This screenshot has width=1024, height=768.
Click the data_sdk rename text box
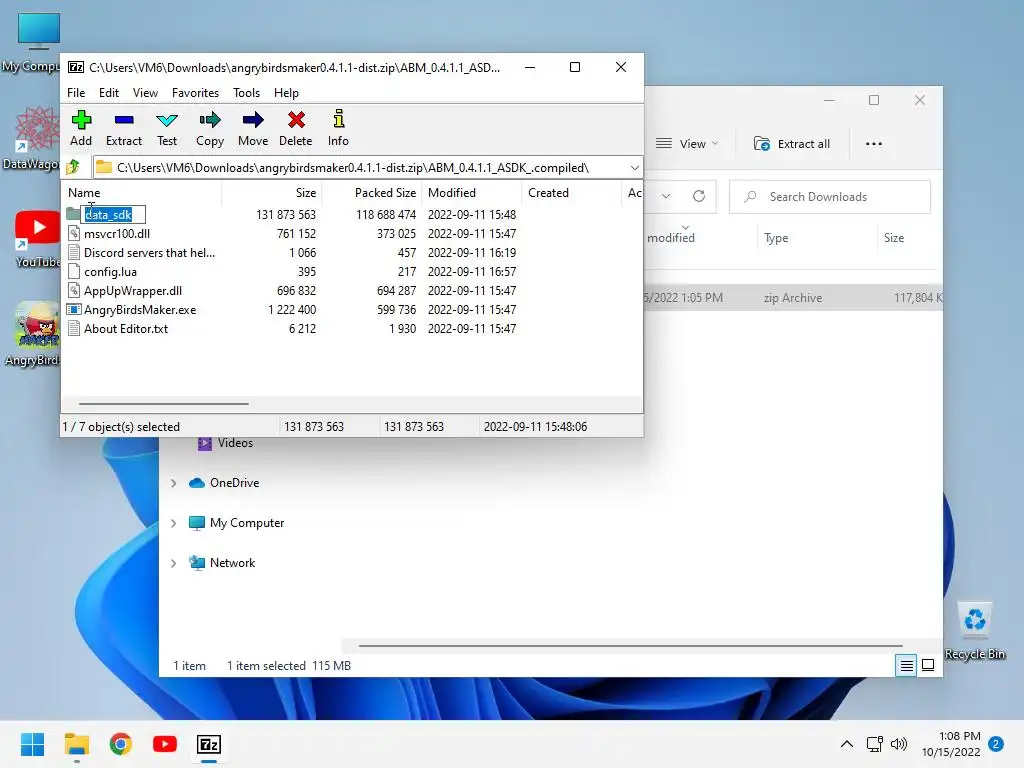[113, 214]
